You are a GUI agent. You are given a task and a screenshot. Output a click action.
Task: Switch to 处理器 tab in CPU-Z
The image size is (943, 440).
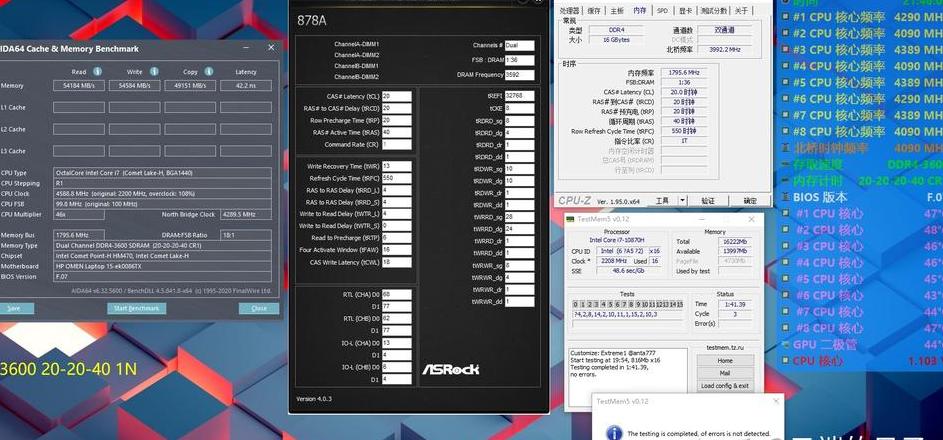pos(570,11)
